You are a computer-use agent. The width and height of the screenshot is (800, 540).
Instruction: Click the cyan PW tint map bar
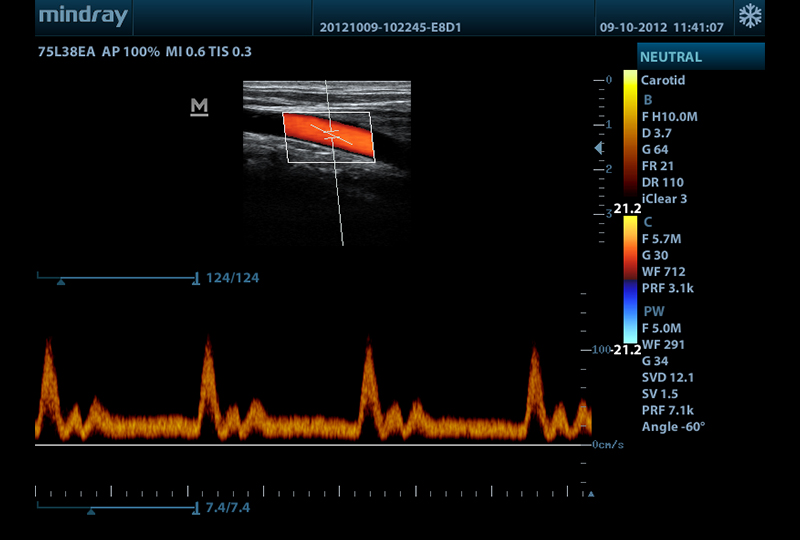[630, 325]
